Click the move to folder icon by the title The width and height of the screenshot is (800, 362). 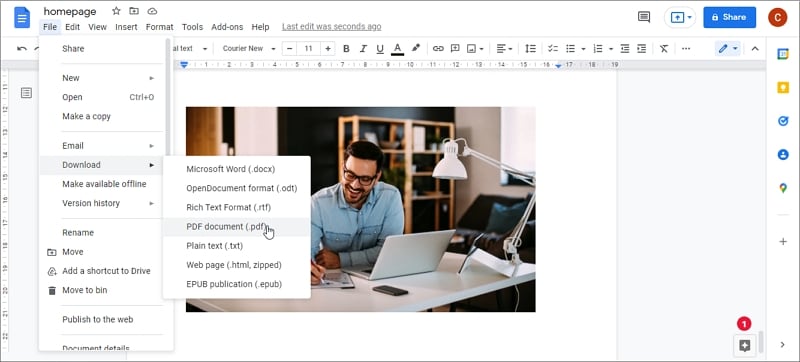(134, 11)
